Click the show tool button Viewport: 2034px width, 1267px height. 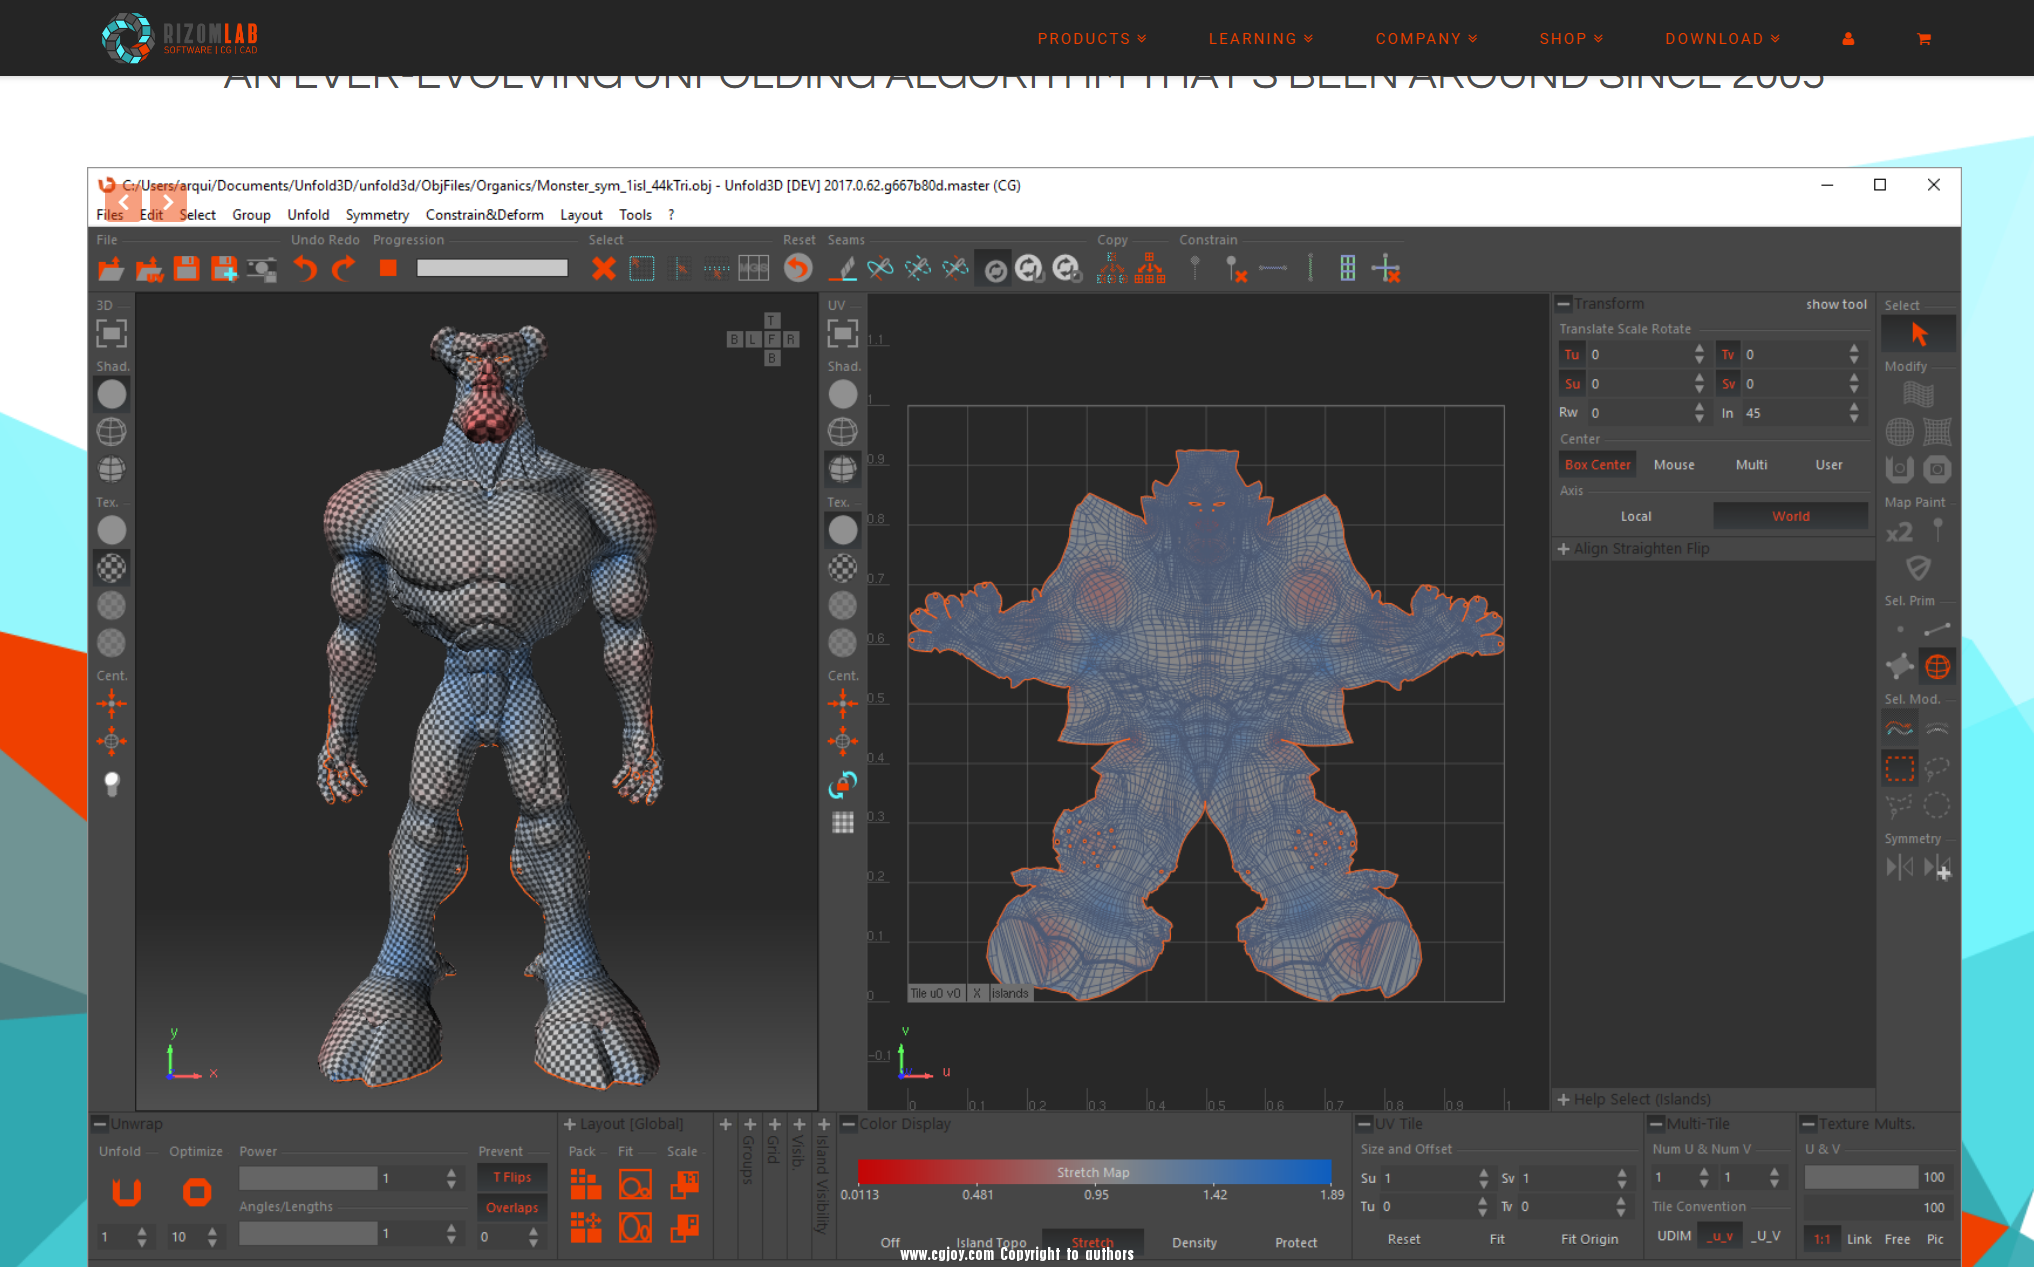coord(1836,304)
